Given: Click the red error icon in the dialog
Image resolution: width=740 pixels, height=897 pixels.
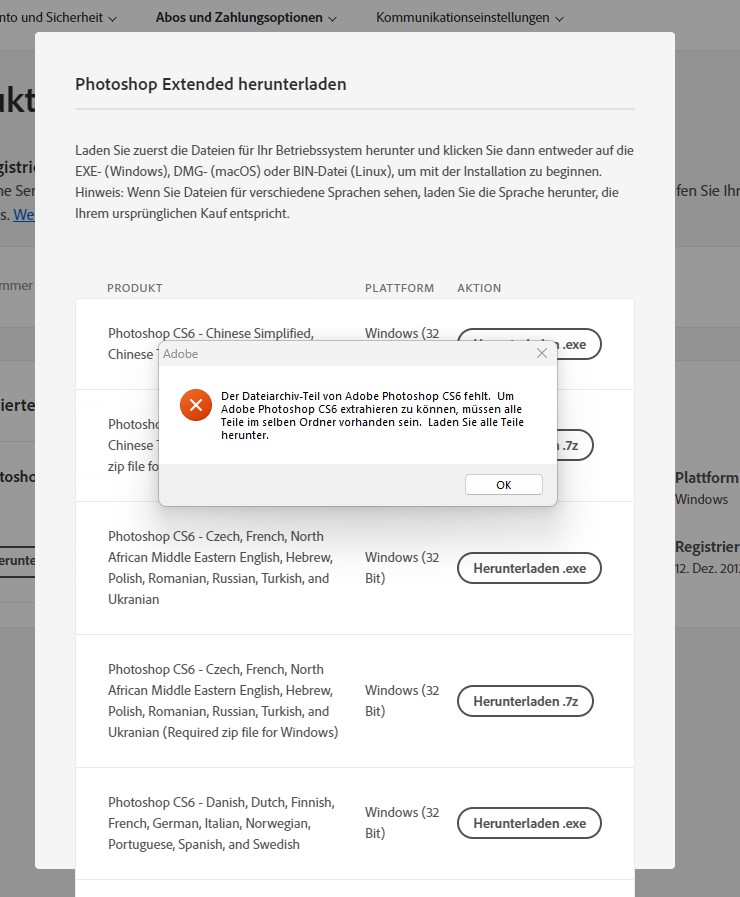Looking at the screenshot, I should click(195, 406).
